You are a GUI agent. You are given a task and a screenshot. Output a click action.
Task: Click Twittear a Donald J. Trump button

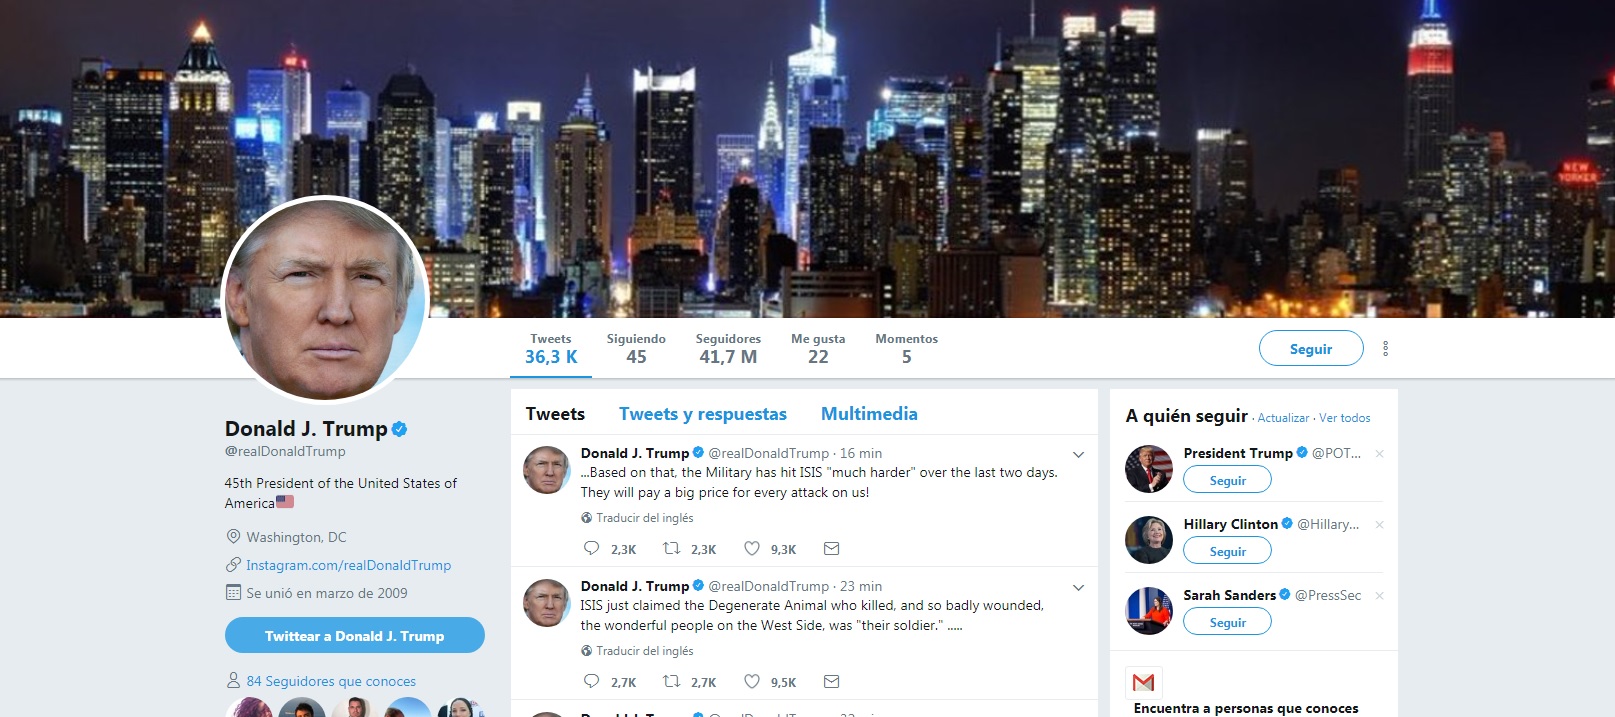[x=354, y=635]
